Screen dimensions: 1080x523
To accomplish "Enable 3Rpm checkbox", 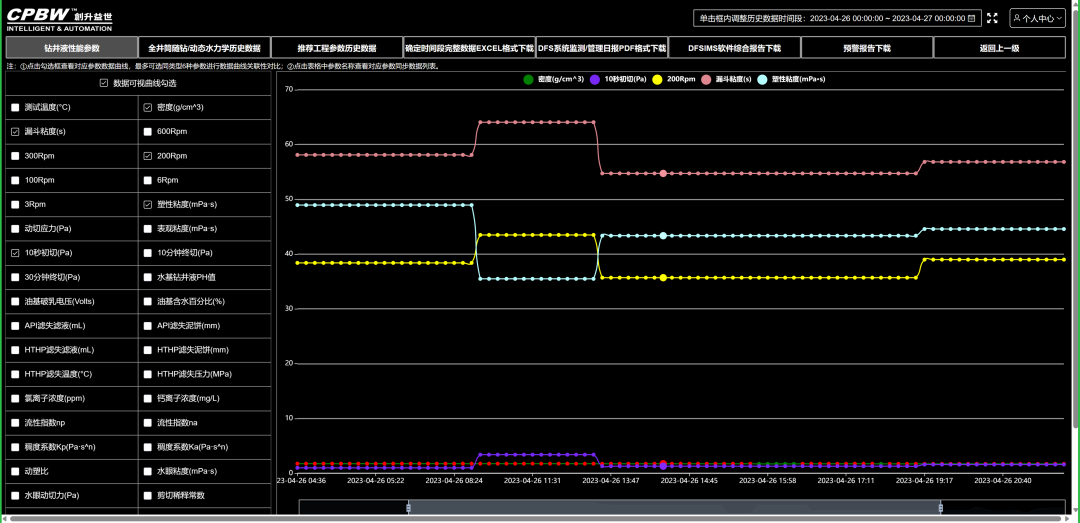I will [15, 205].
